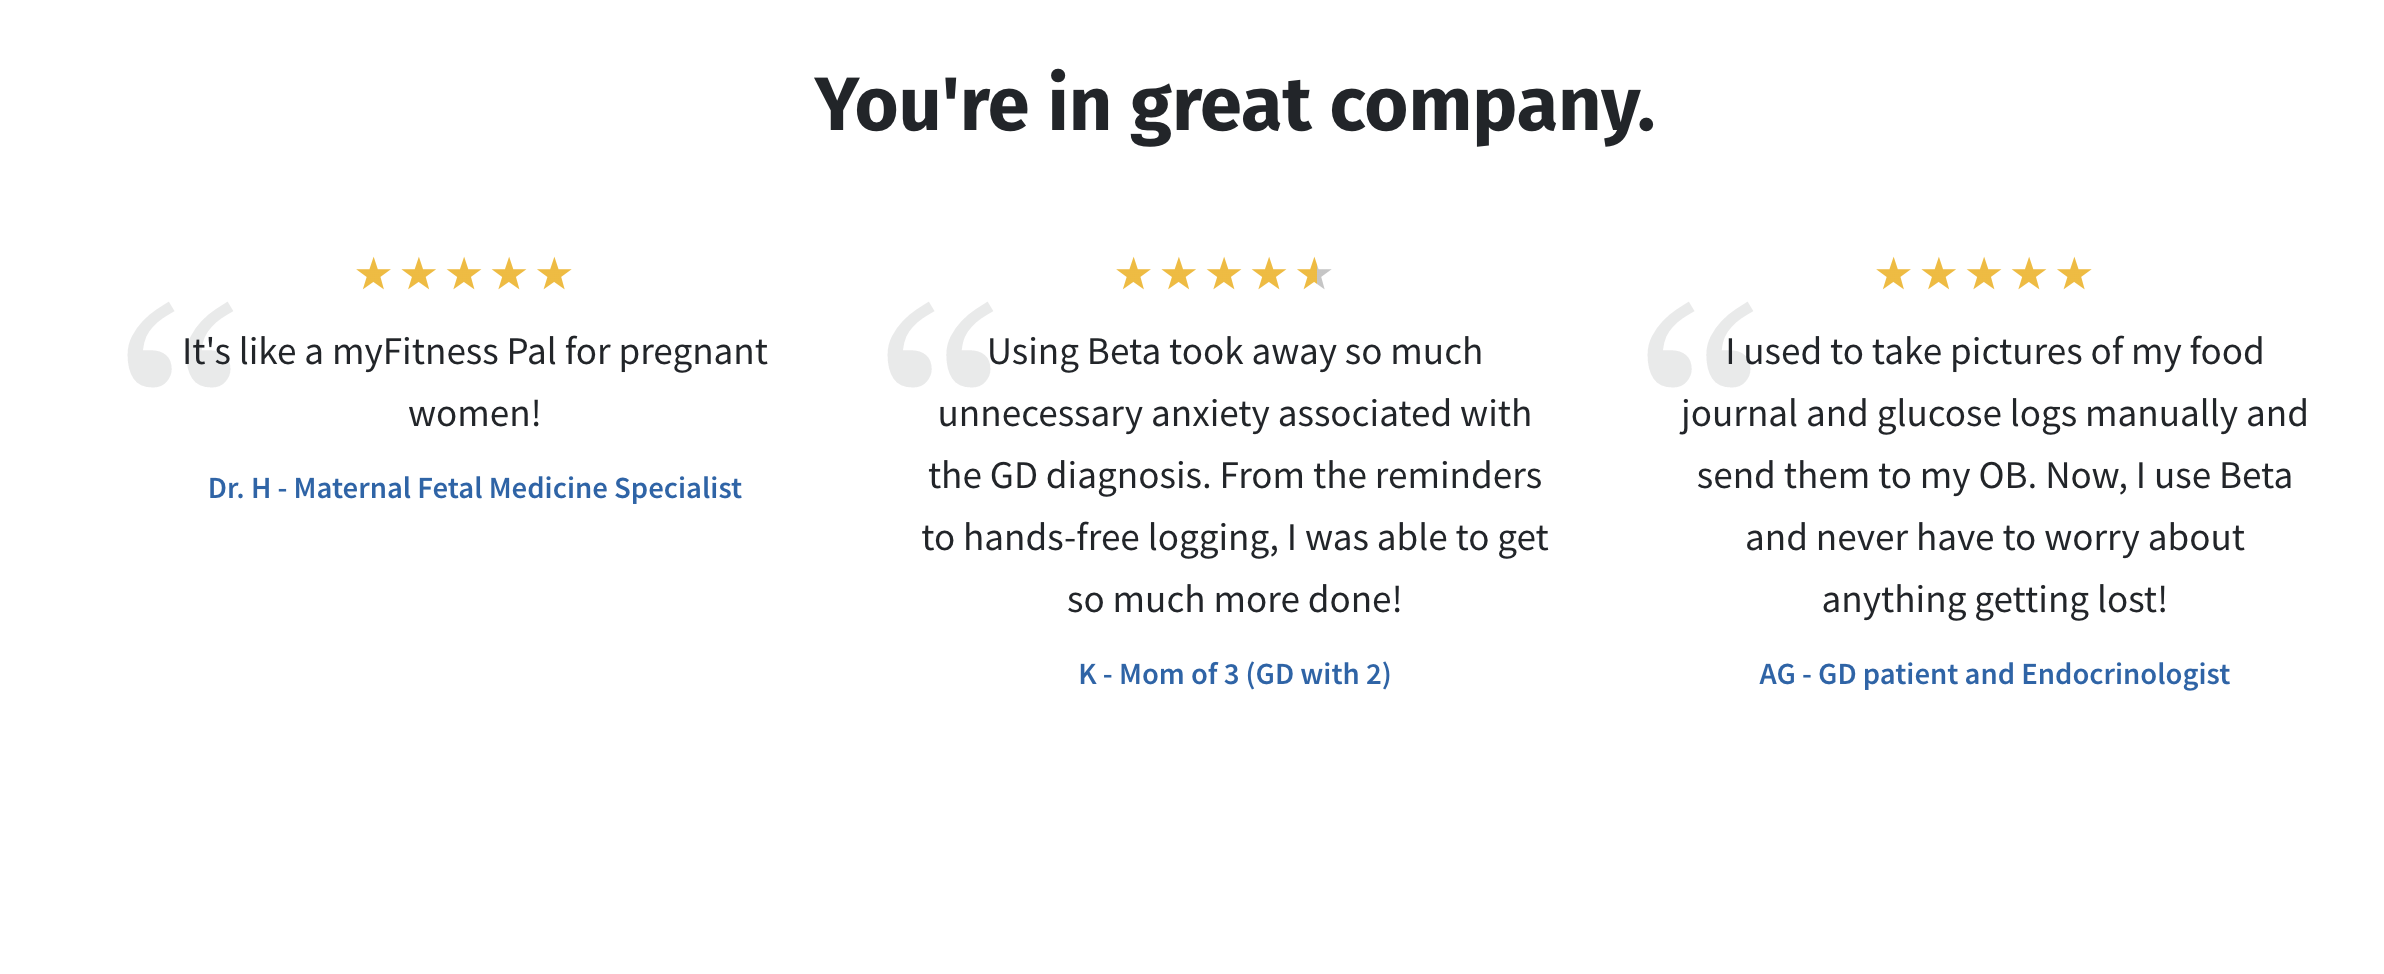2384x974 pixels.
Task: Click the myFitness Pal testimonial text
Action: 475,382
